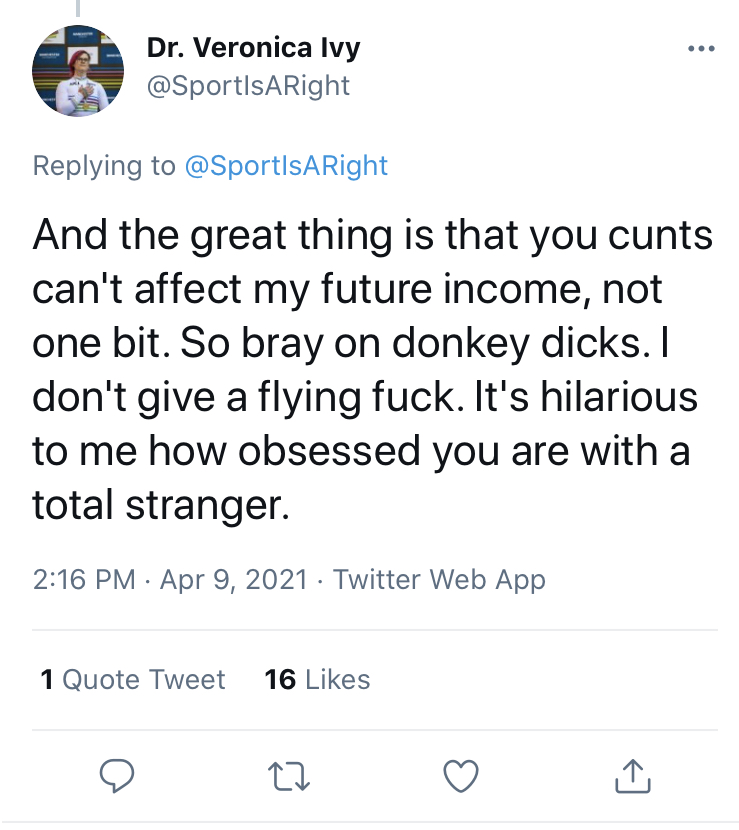
Task: Select the tweet body text
Action: (x=372, y=370)
